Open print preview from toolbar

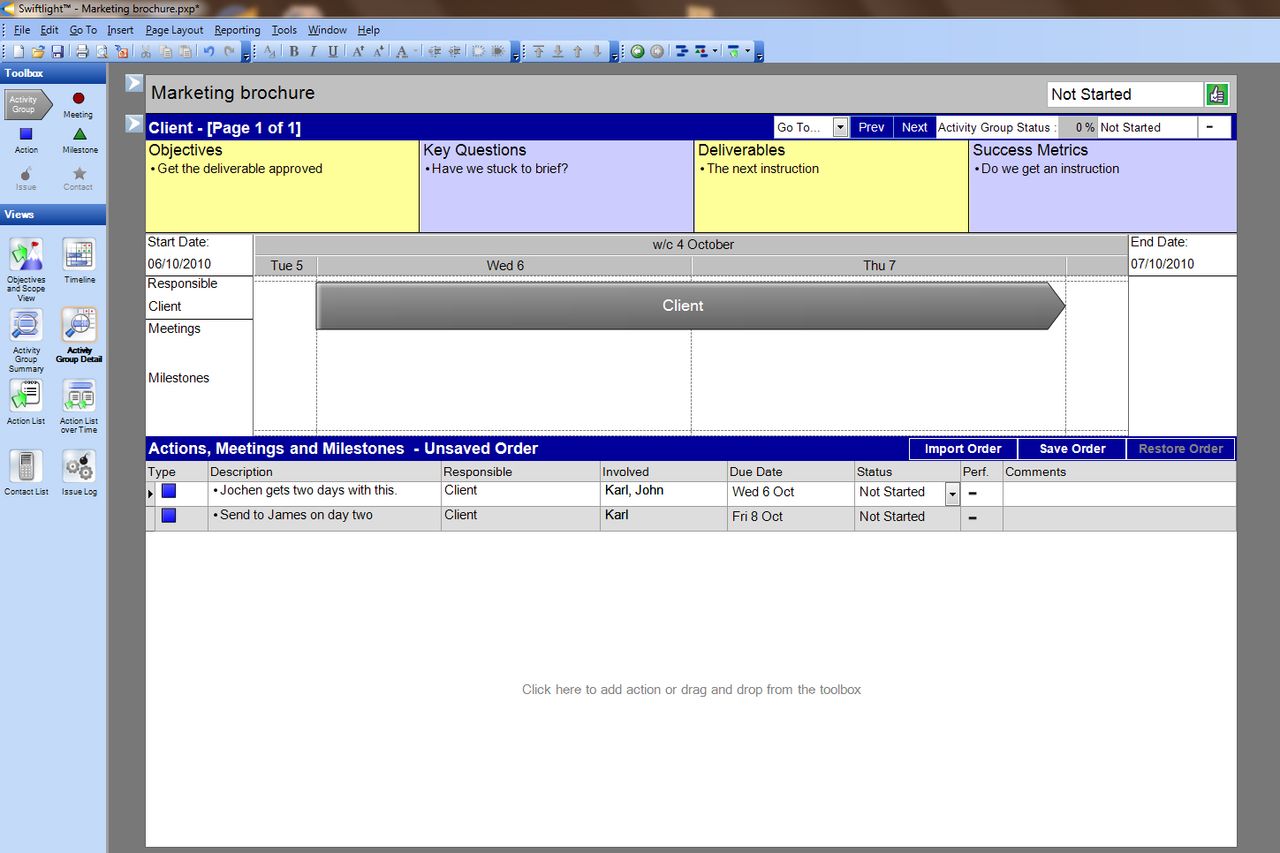coord(102,51)
